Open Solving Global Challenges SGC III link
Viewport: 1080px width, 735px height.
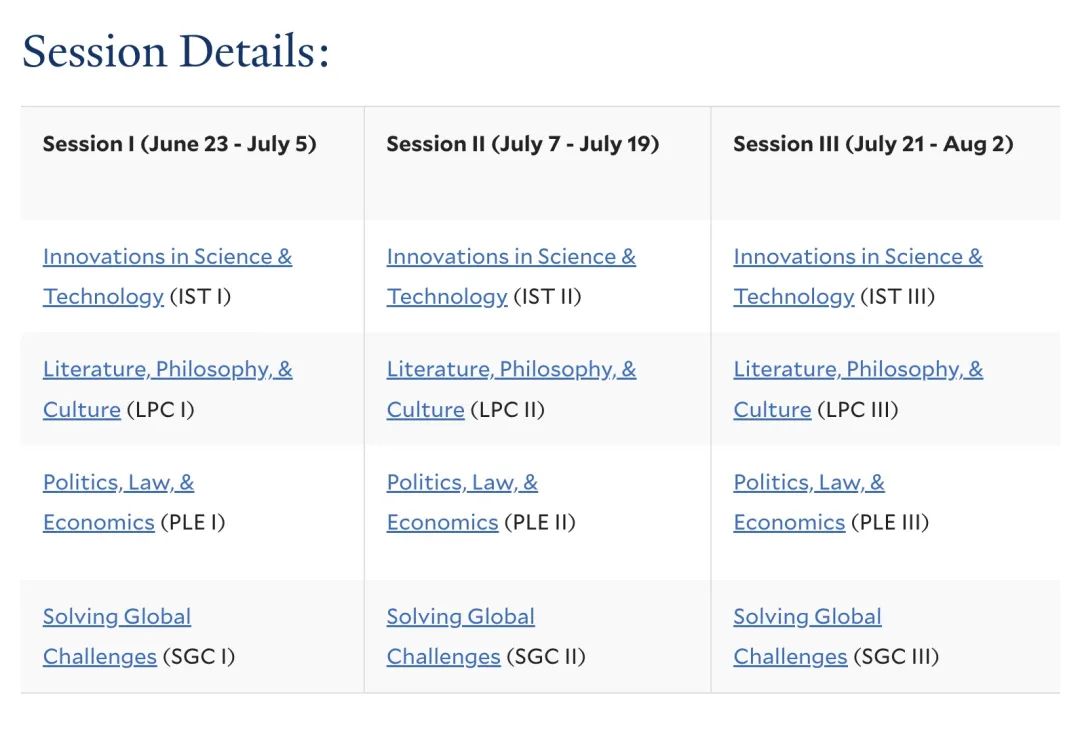(x=808, y=636)
